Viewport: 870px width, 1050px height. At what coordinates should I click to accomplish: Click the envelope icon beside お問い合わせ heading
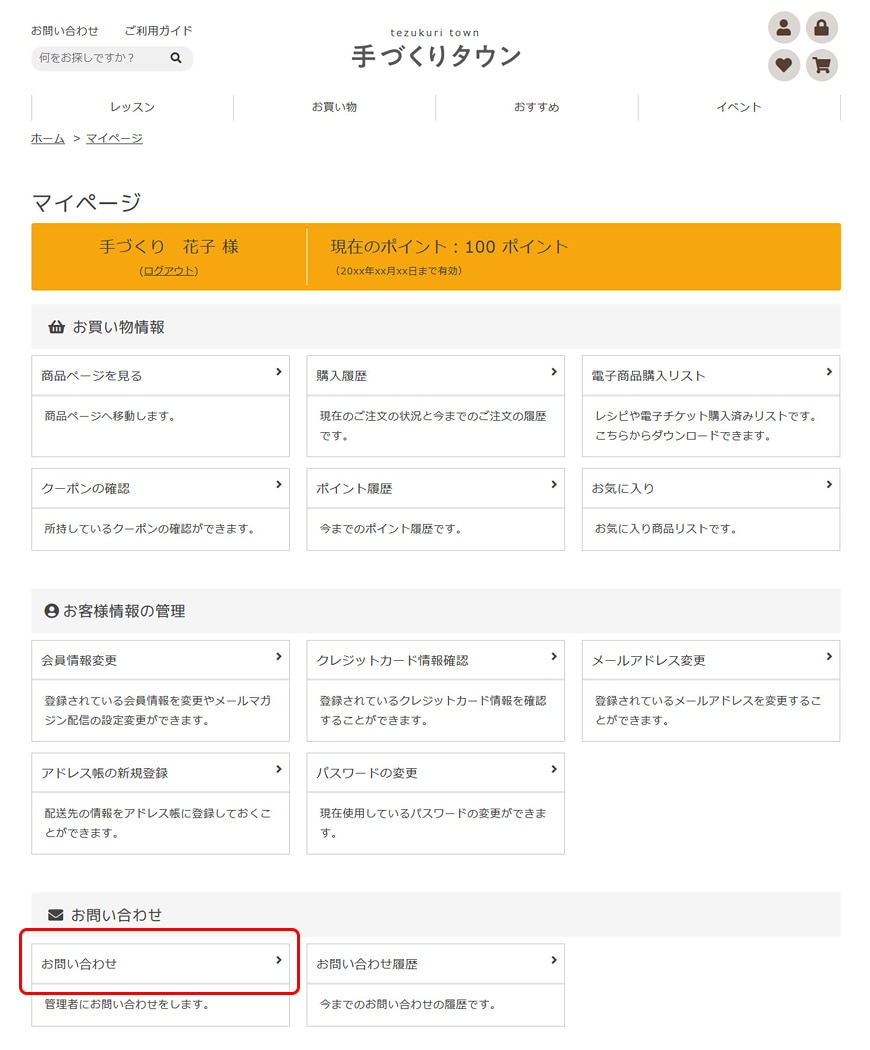point(56,915)
